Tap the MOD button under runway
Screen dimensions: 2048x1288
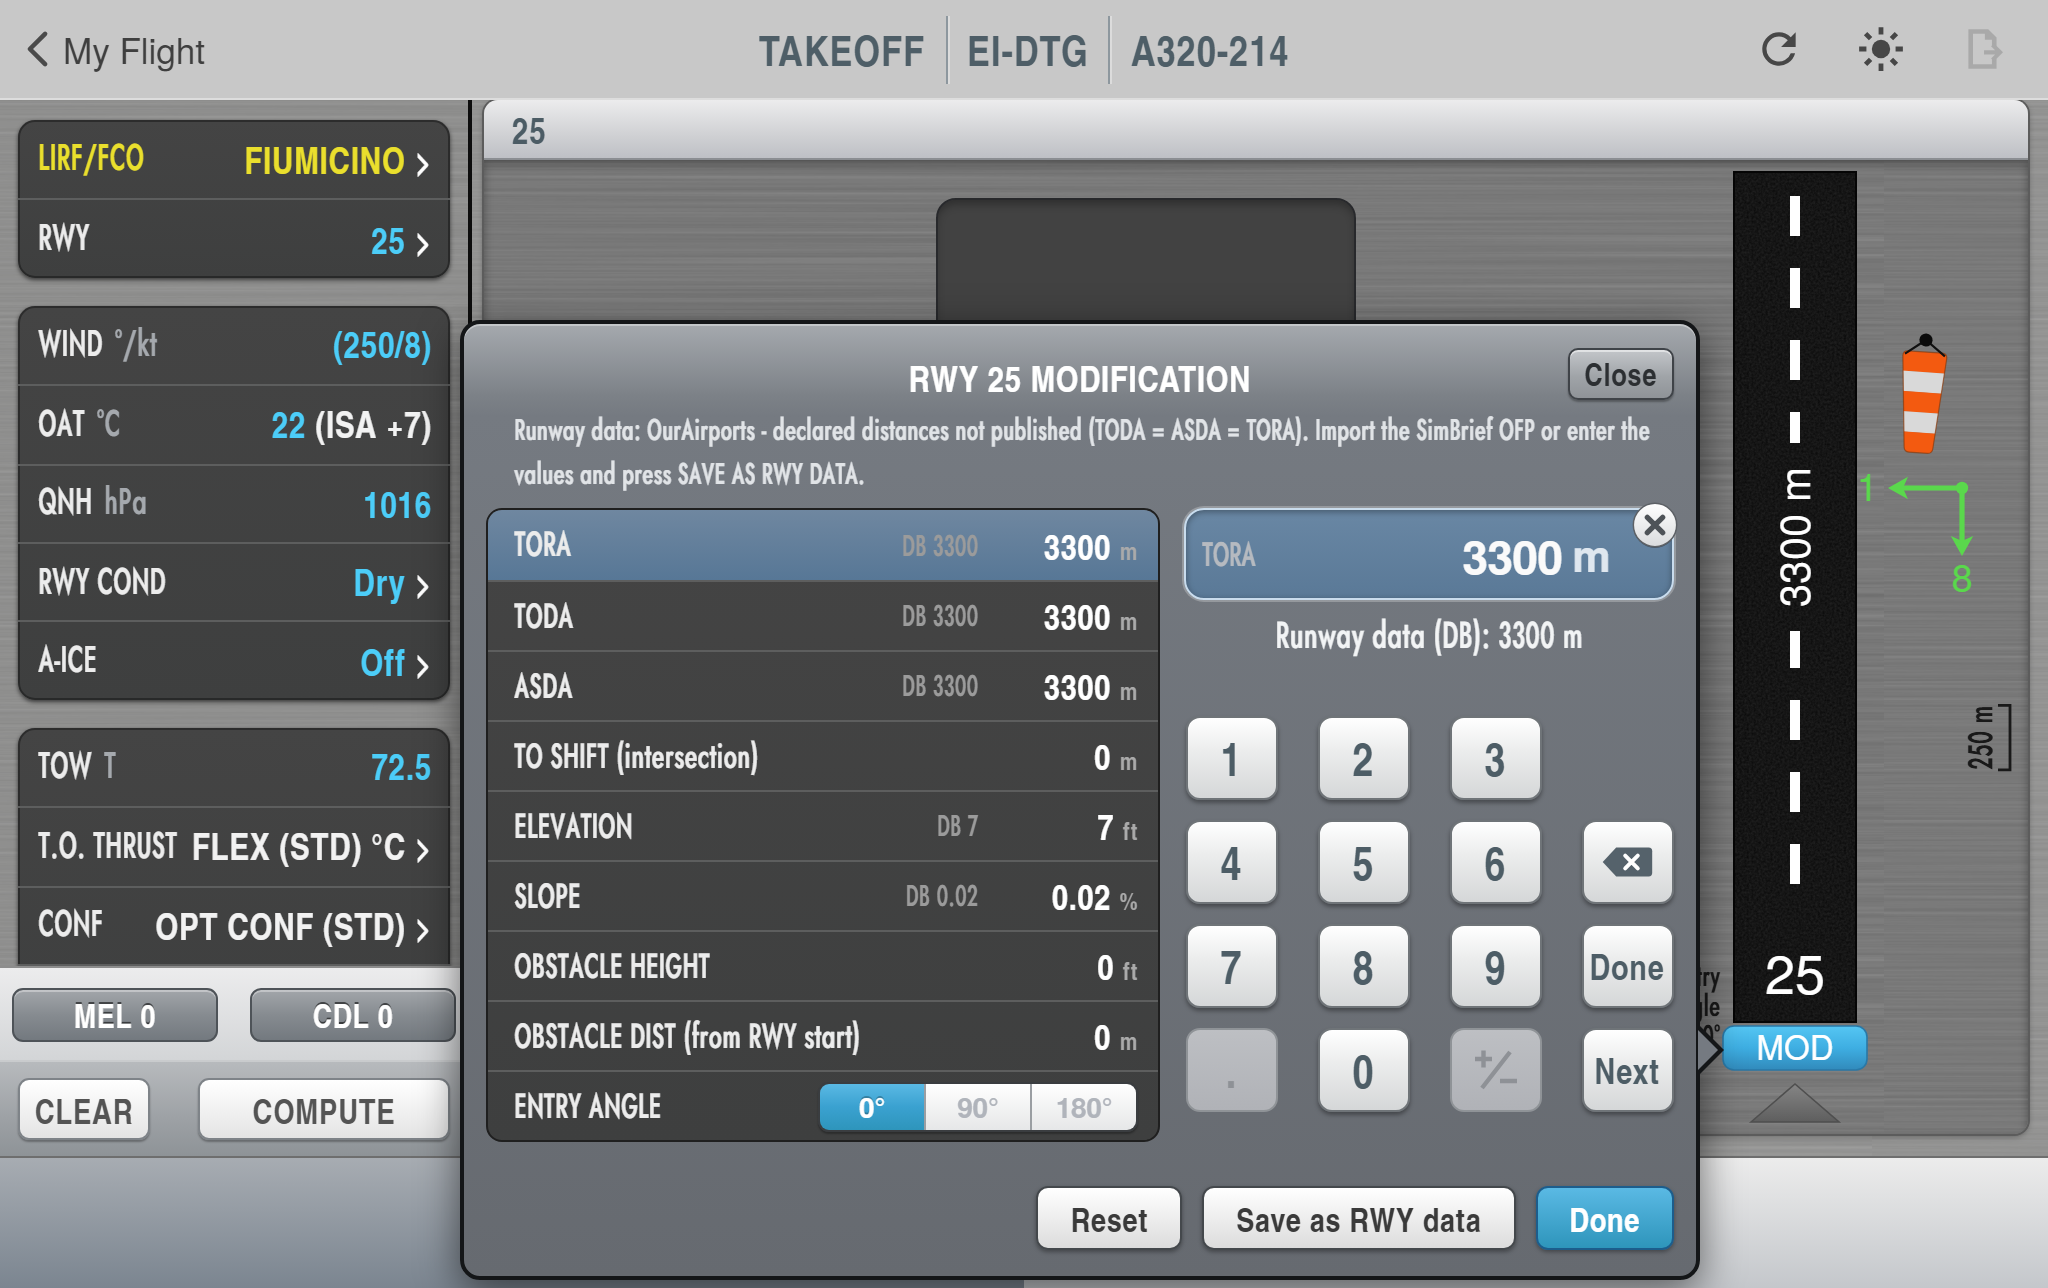[1794, 1048]
